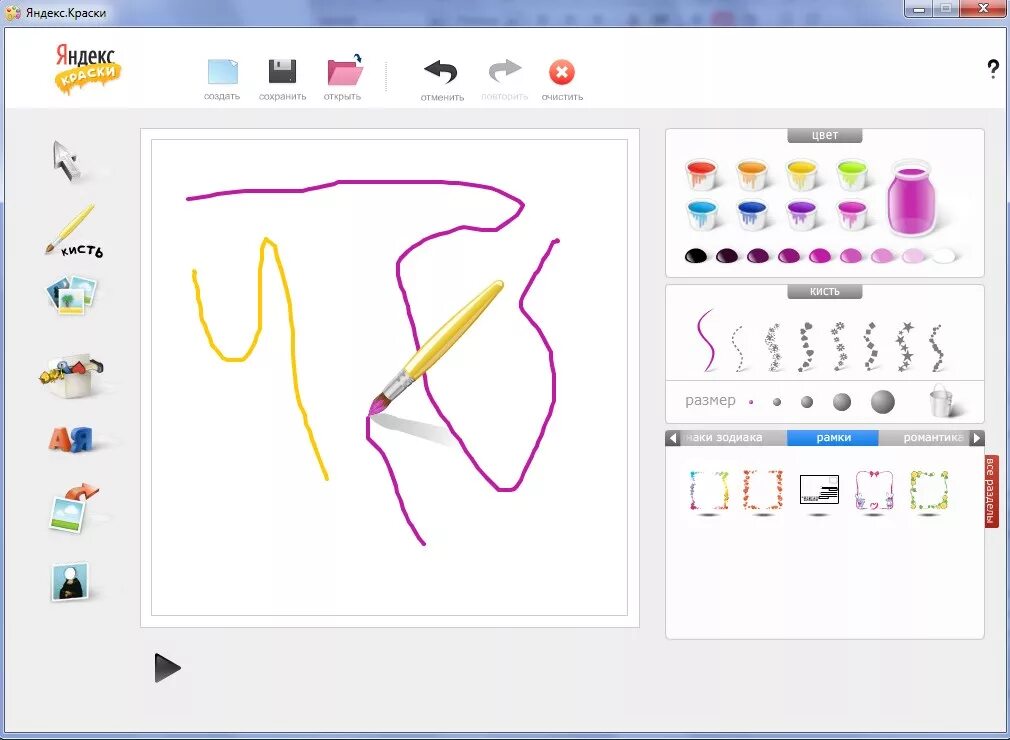Click the Яндекс Краски logo
This screenshot has height=740, width=1010.
pos(86,69)
